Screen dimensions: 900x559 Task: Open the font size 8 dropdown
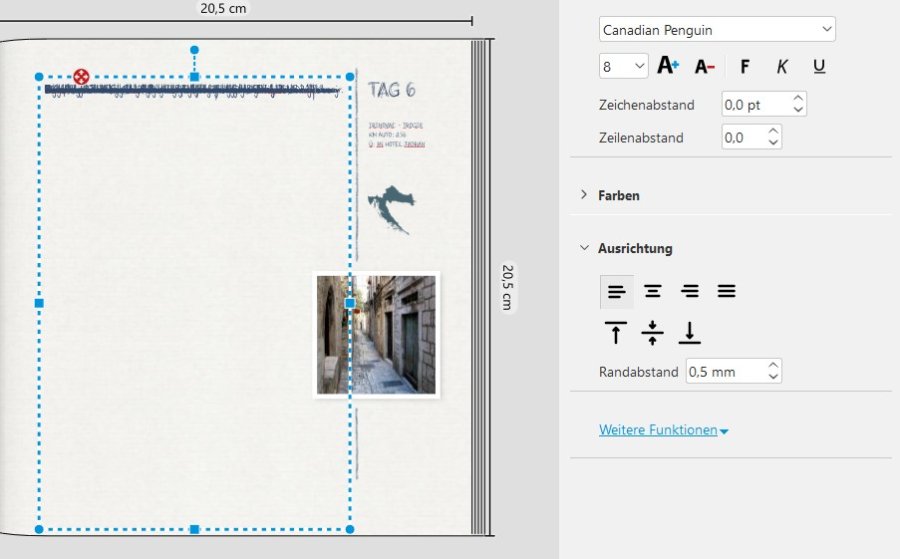pyautogui.click(x=624, y=67)
